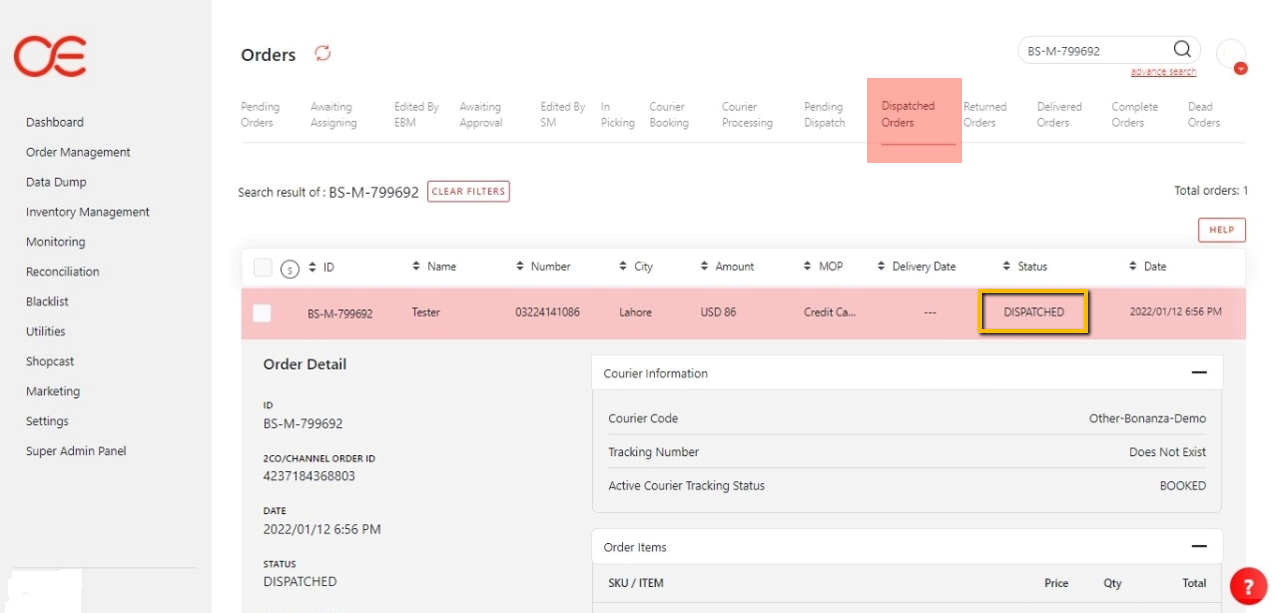Sort orders by ID column arrows
Viewport: 1273px width, 613px height.
pyautogui.click(x=313, y=267)
